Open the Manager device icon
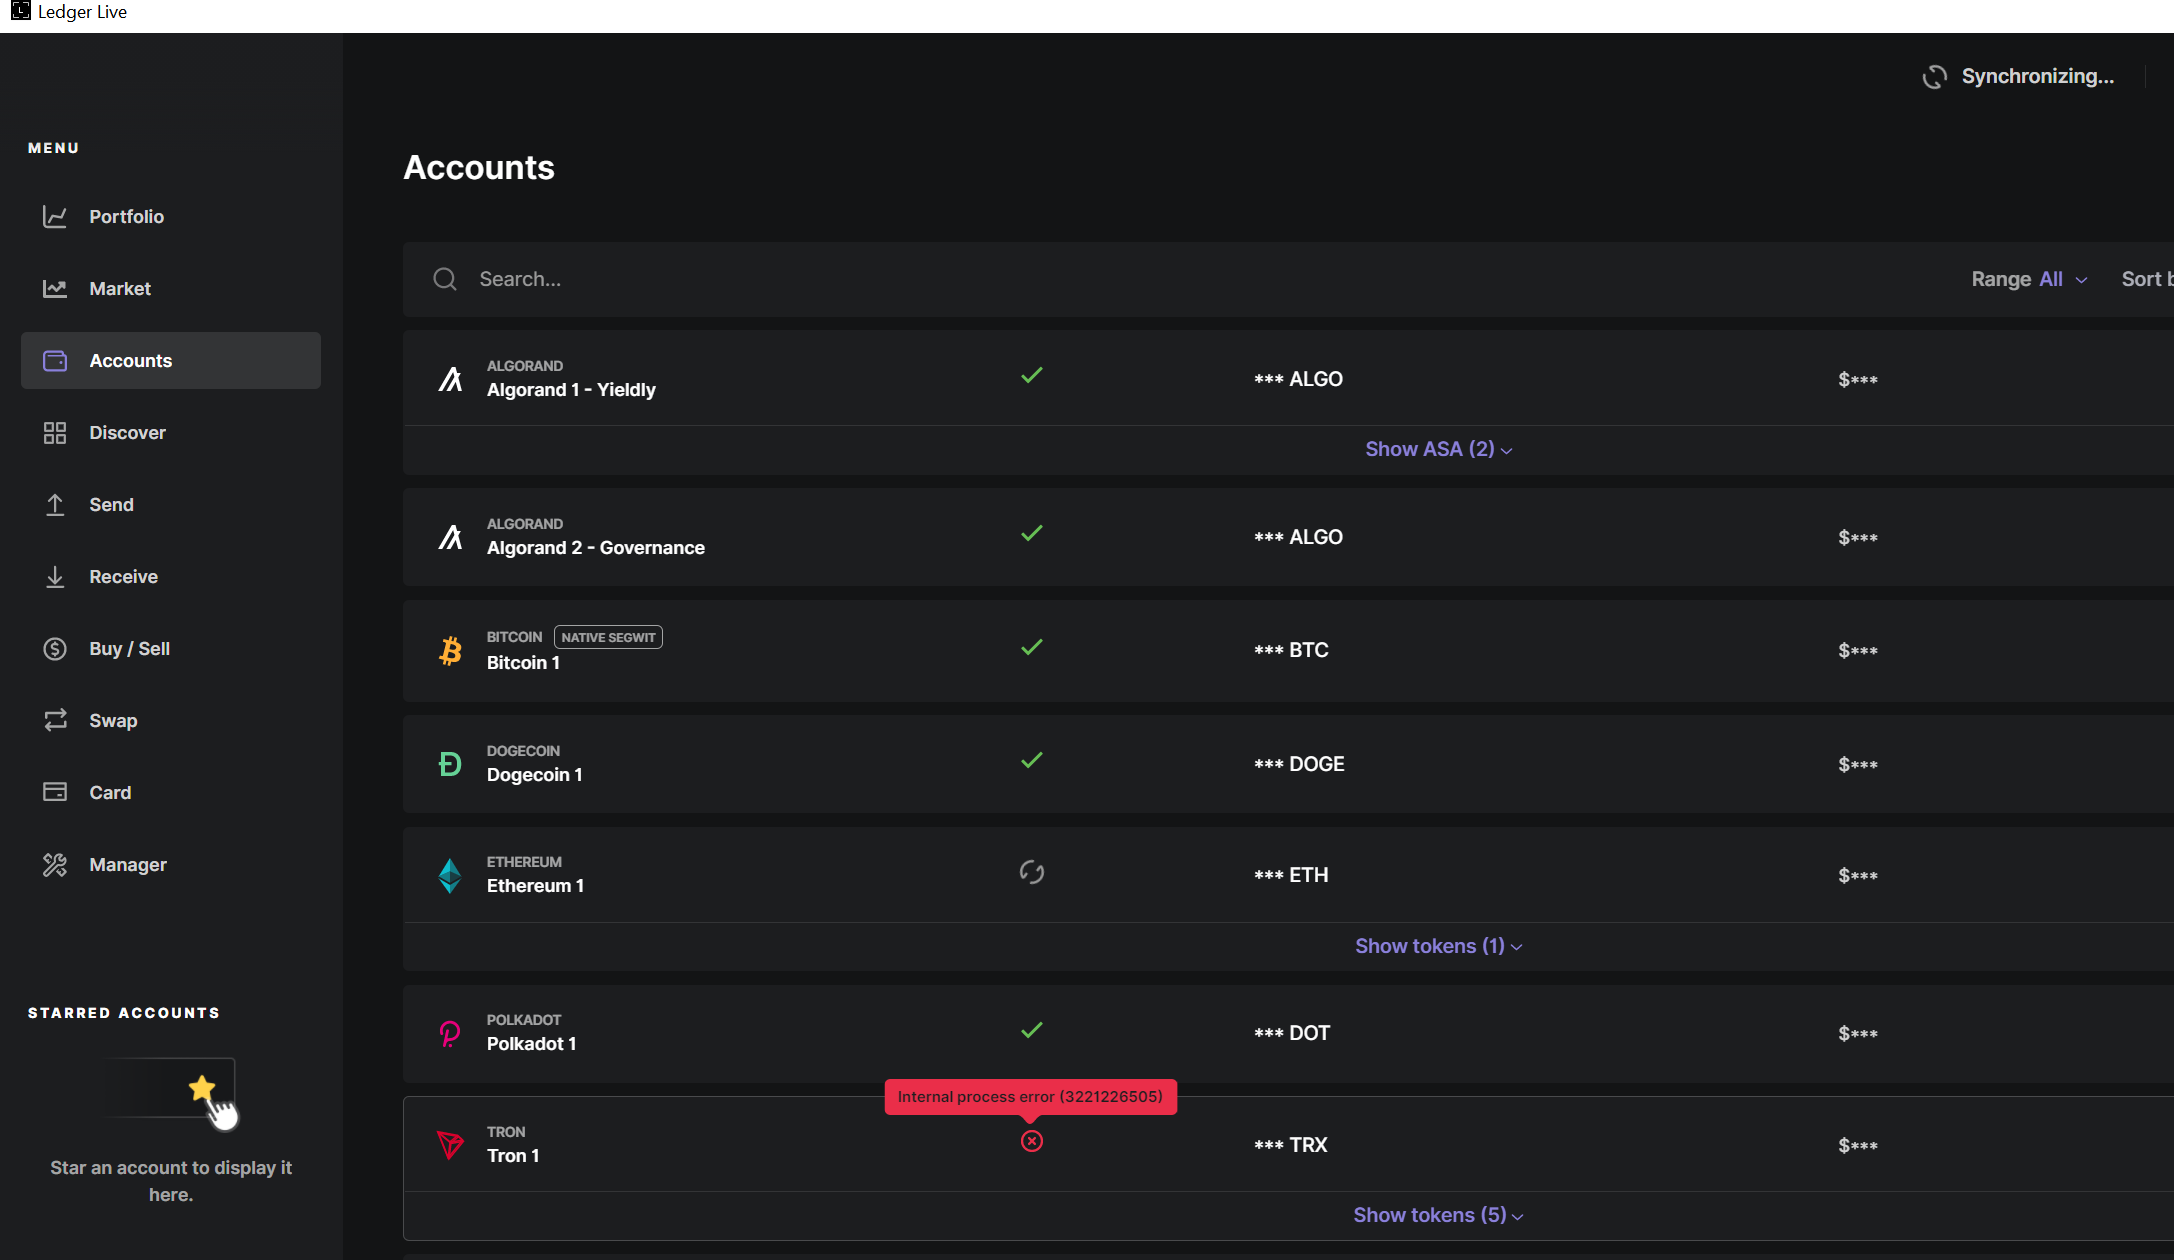Image resolution: width=2174 pixels, height=1260 pixels. [54, 864]
